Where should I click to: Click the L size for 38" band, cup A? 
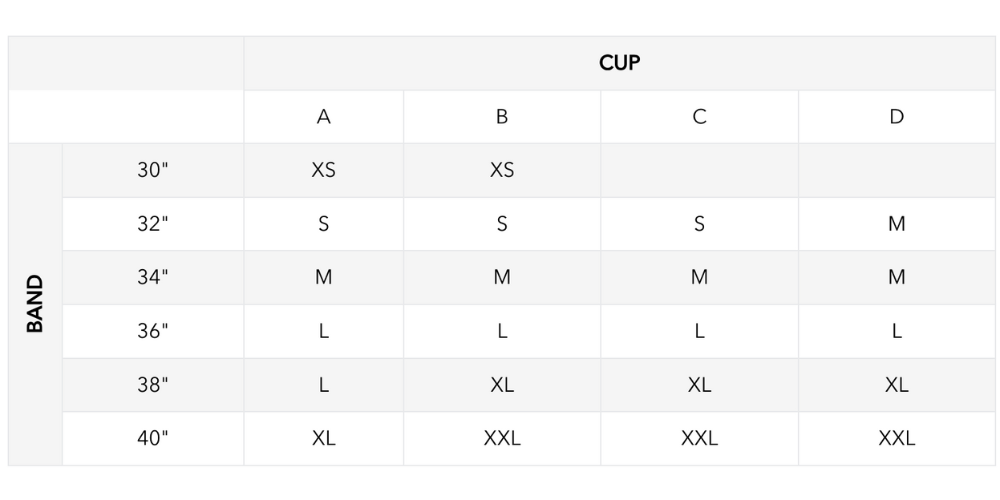323,385
